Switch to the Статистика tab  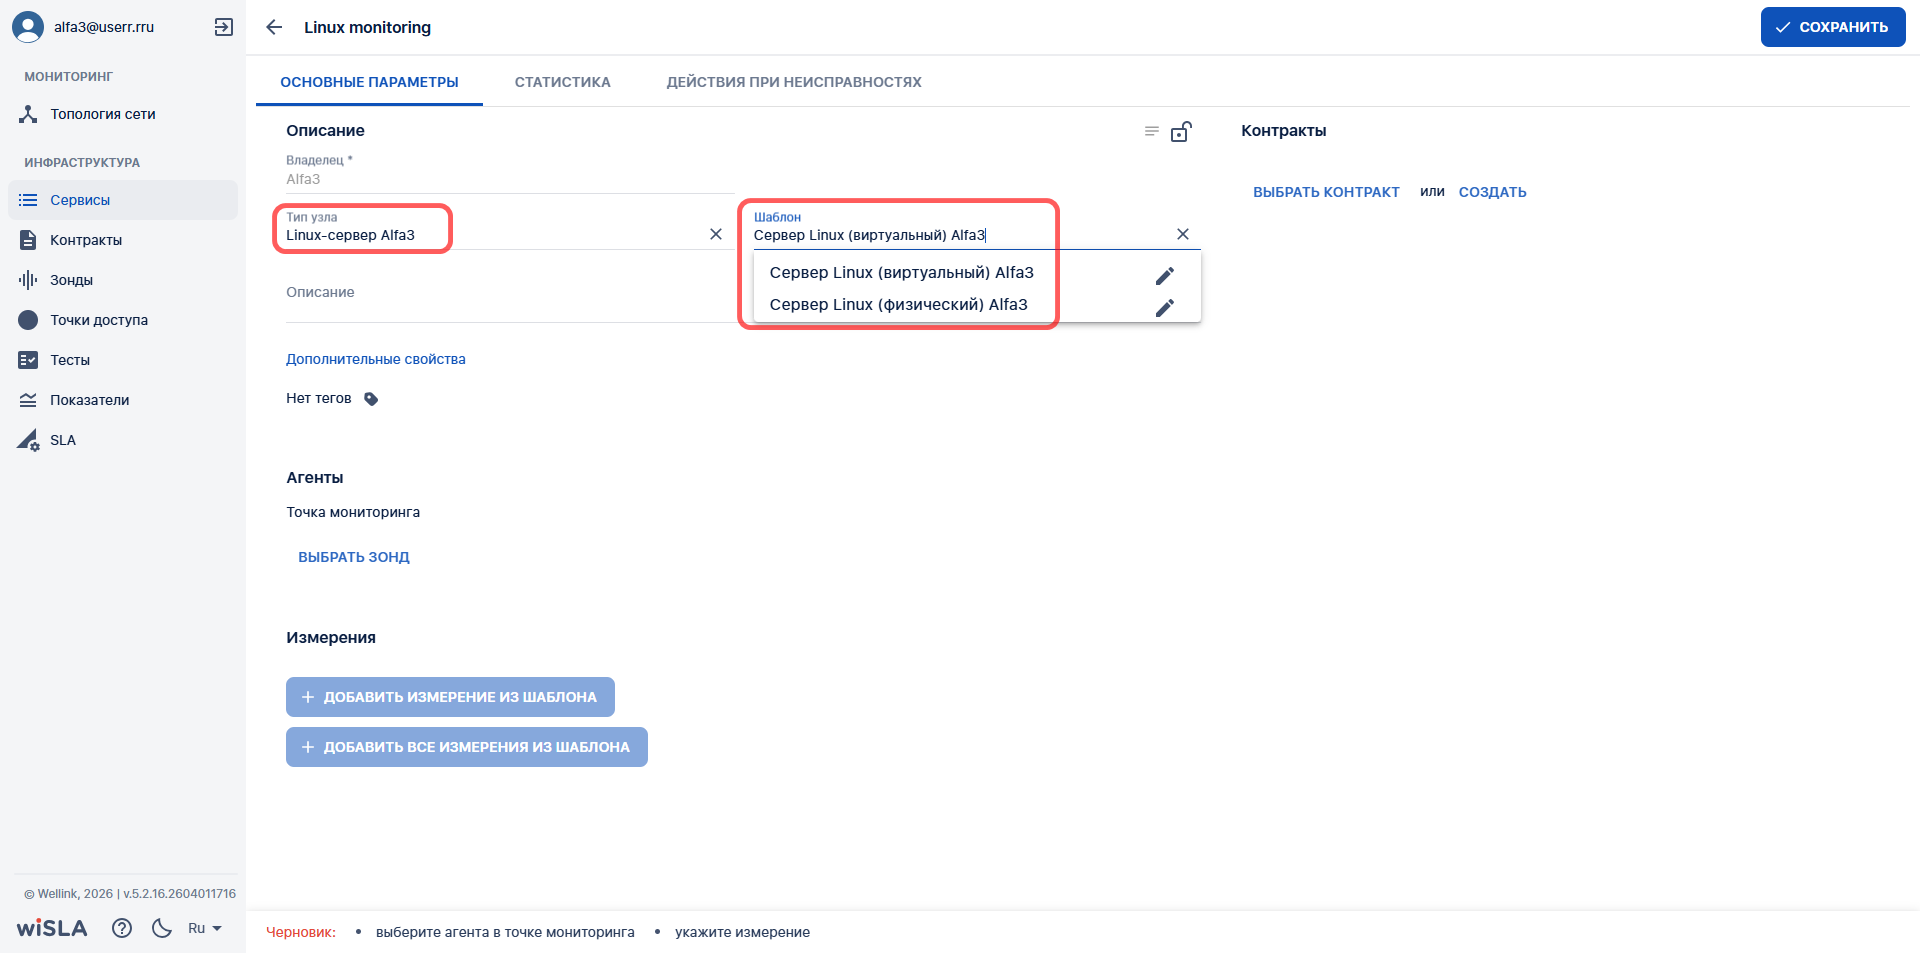coord(562,82)
